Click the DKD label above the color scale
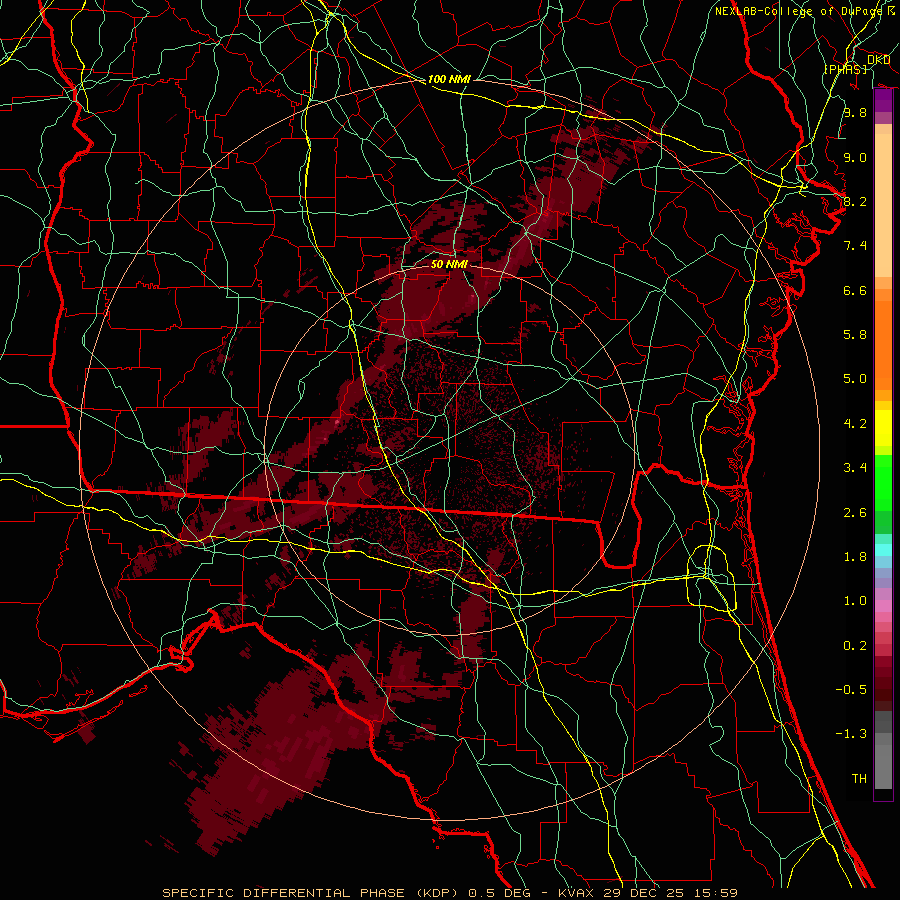The image size is (900, 900). point(878,60)
